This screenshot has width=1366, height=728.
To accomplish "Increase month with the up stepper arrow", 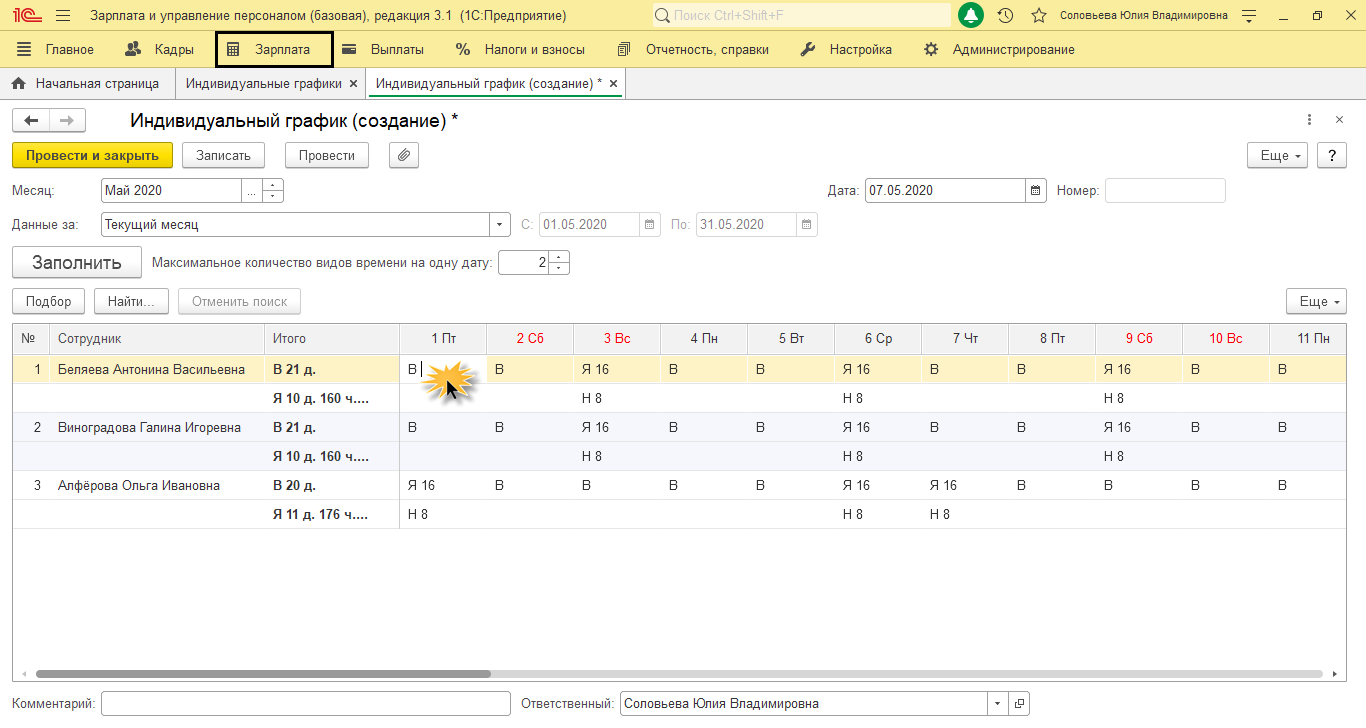I will 273,184.
